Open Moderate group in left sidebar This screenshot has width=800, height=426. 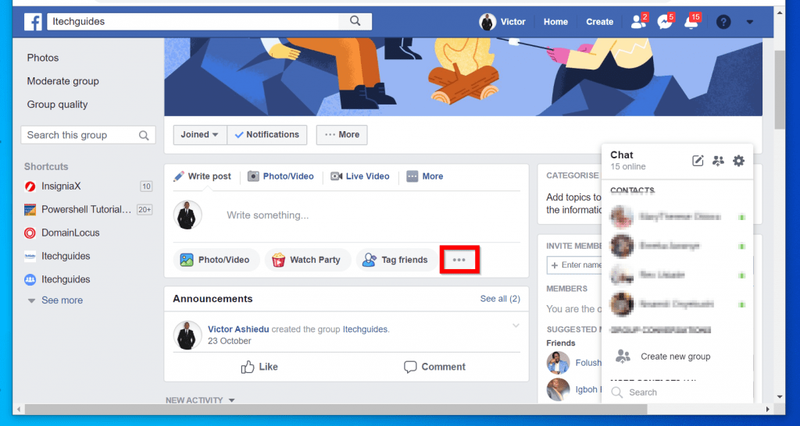click(x=63, y=81)
